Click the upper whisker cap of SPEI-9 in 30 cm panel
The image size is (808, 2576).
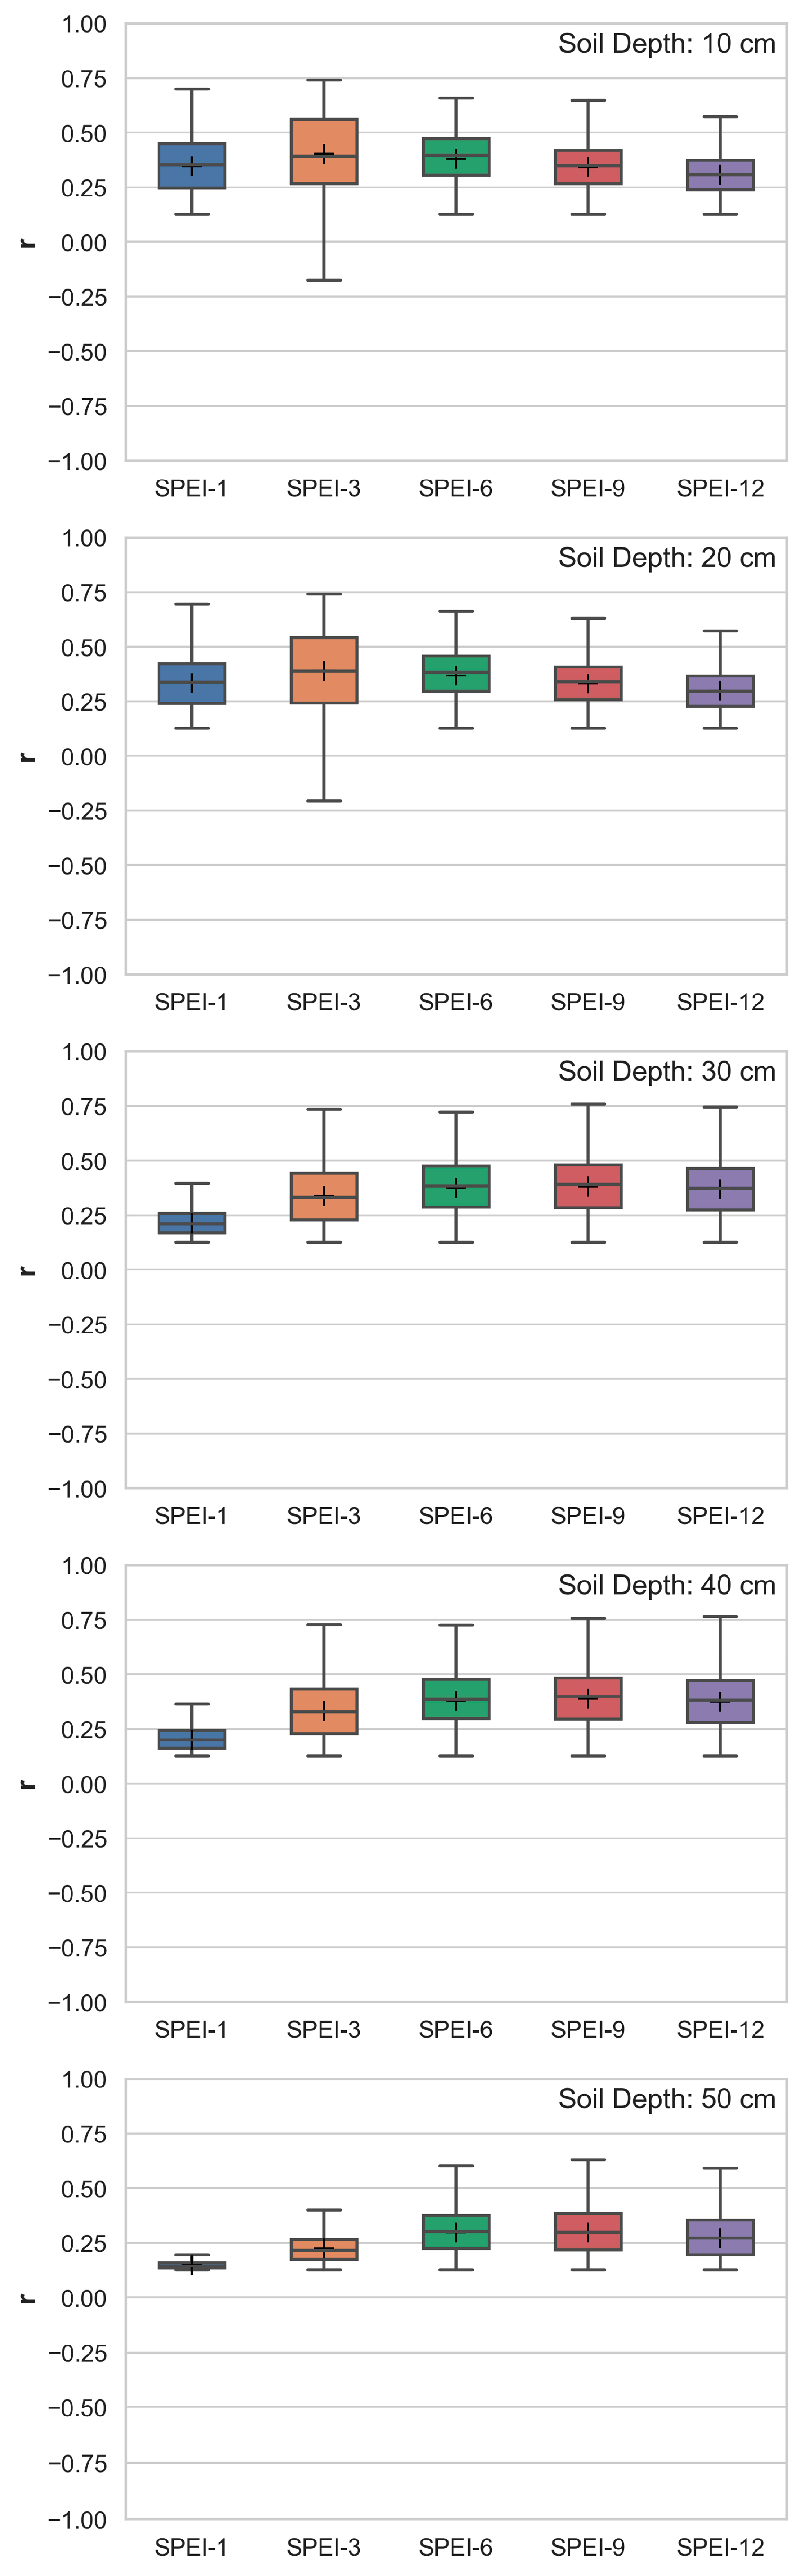588,1104
